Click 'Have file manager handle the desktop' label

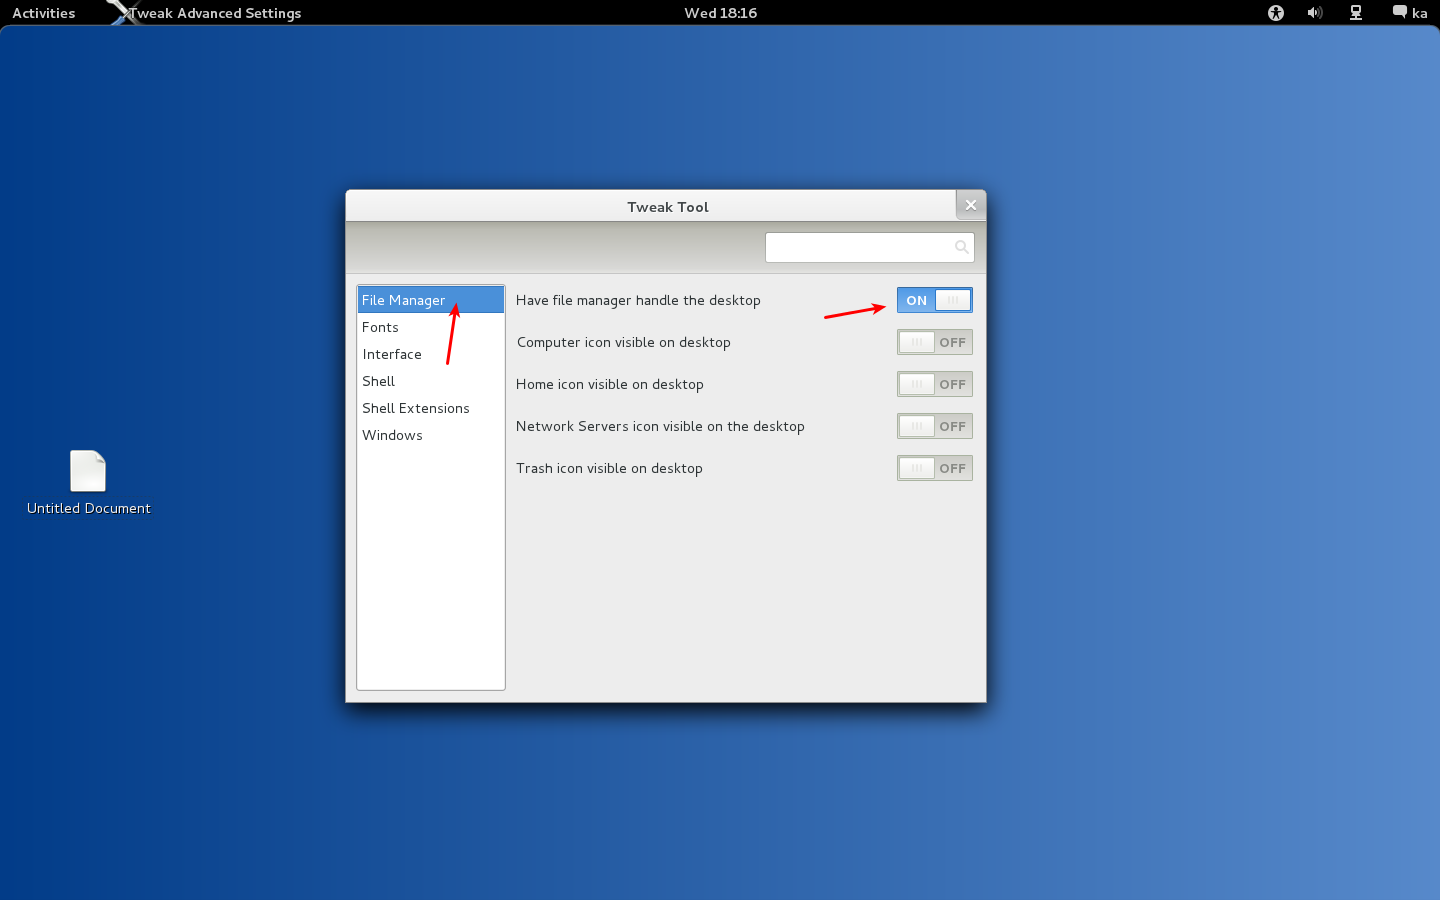638,300
